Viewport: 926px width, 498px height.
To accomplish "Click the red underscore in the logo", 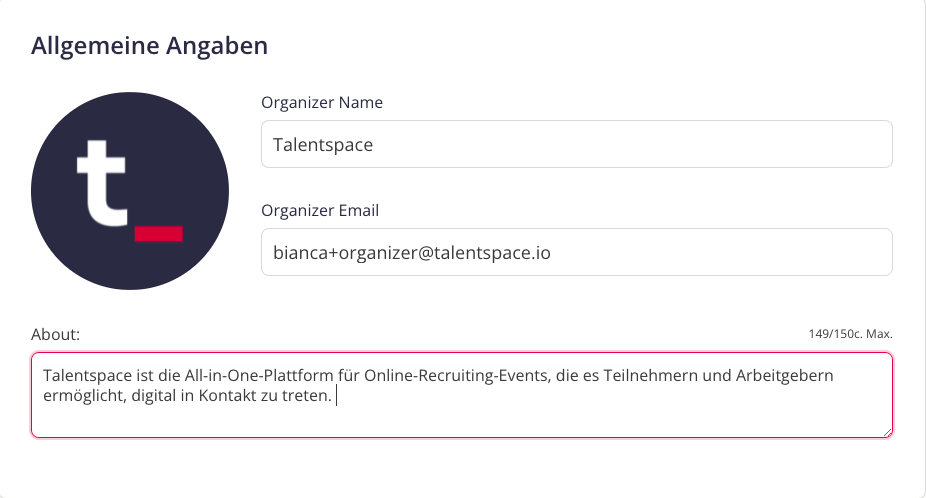I will [159, 234].
